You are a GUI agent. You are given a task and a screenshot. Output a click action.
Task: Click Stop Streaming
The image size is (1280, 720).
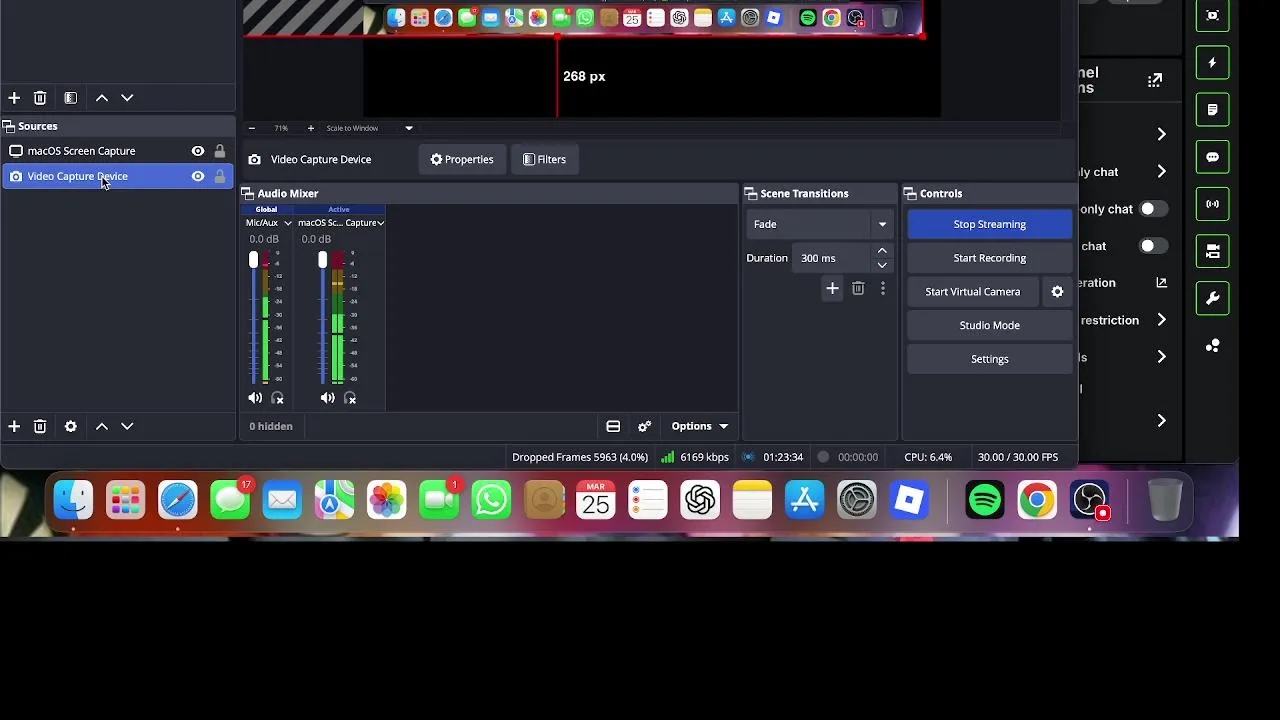tap(990, 224)
